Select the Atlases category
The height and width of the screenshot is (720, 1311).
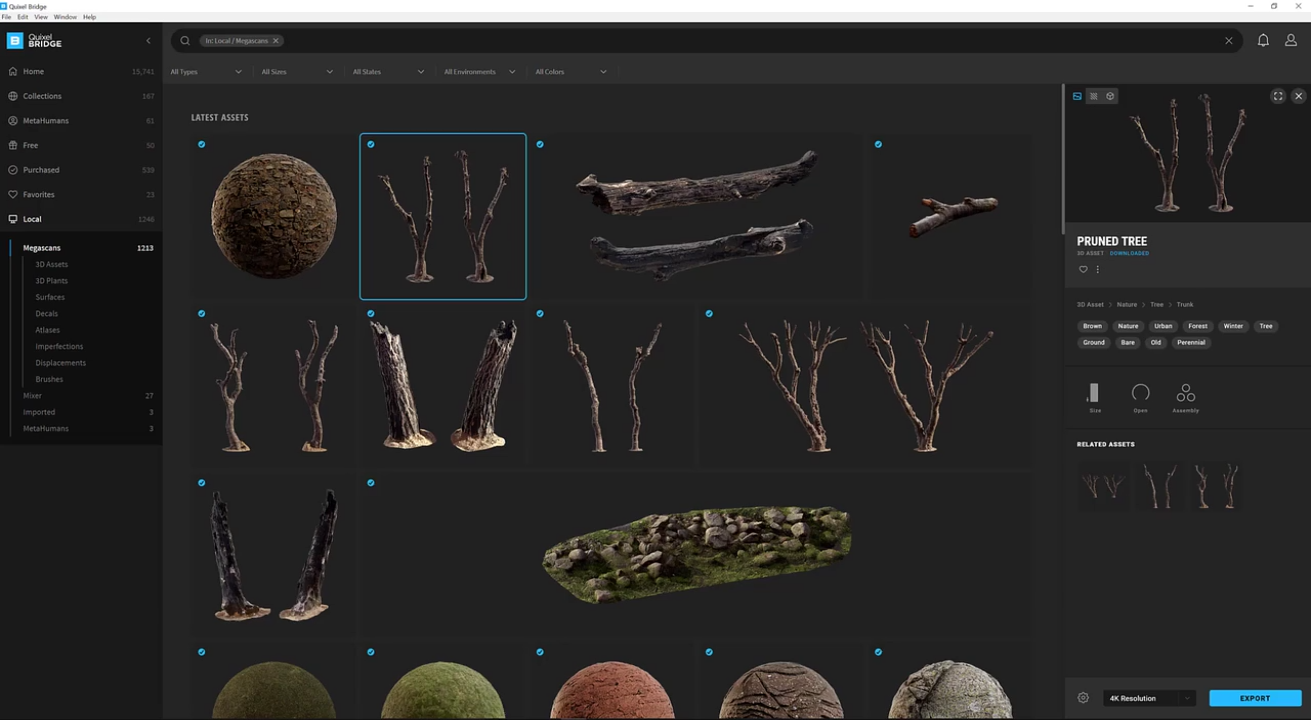coord(48,330)
